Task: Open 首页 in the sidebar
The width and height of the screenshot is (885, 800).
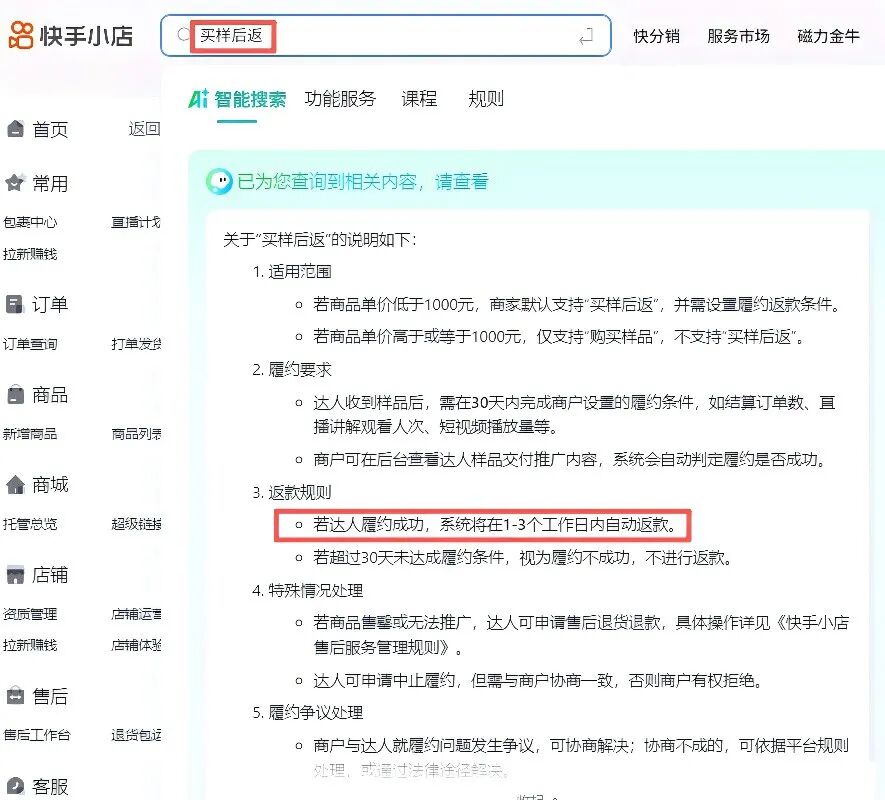Action: tap(50, 129)
